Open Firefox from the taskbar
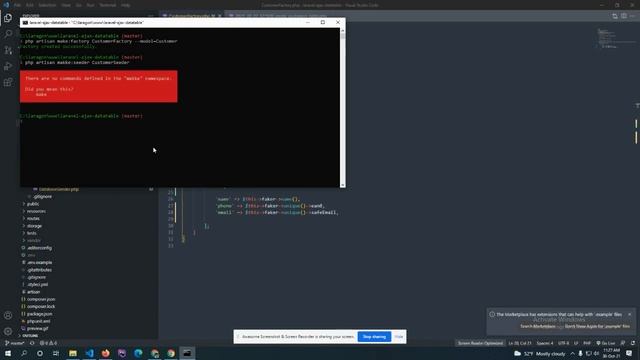Screen dimensions: 640x360 point(106,353)
